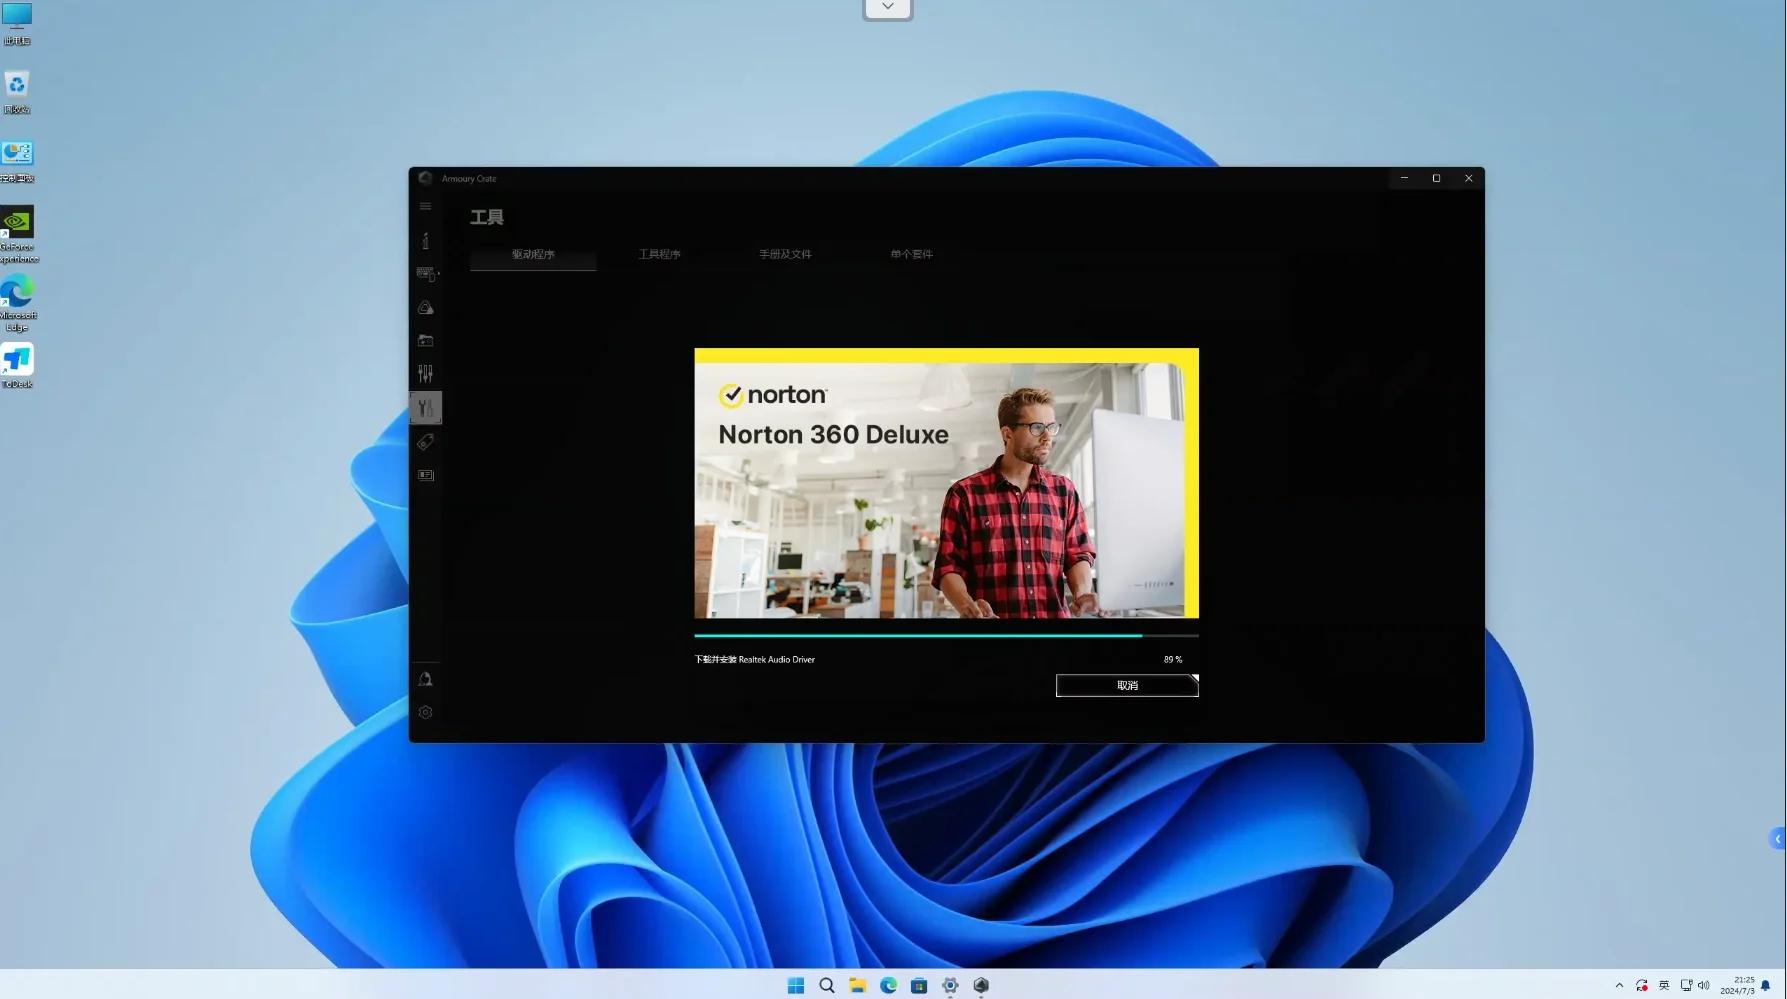Viewport: 1787px width, 999px height.
Task: Click the Norton 360 Deluxe advertisement banner
Action: 946,483
